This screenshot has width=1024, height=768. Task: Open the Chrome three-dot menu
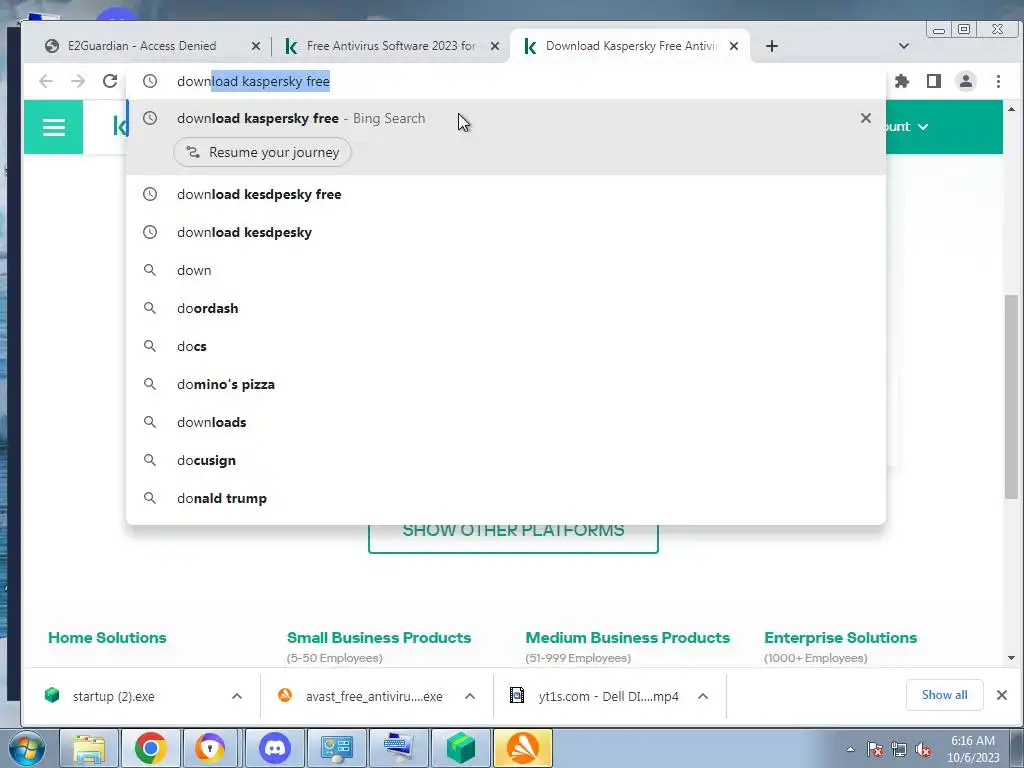(998, 81)
